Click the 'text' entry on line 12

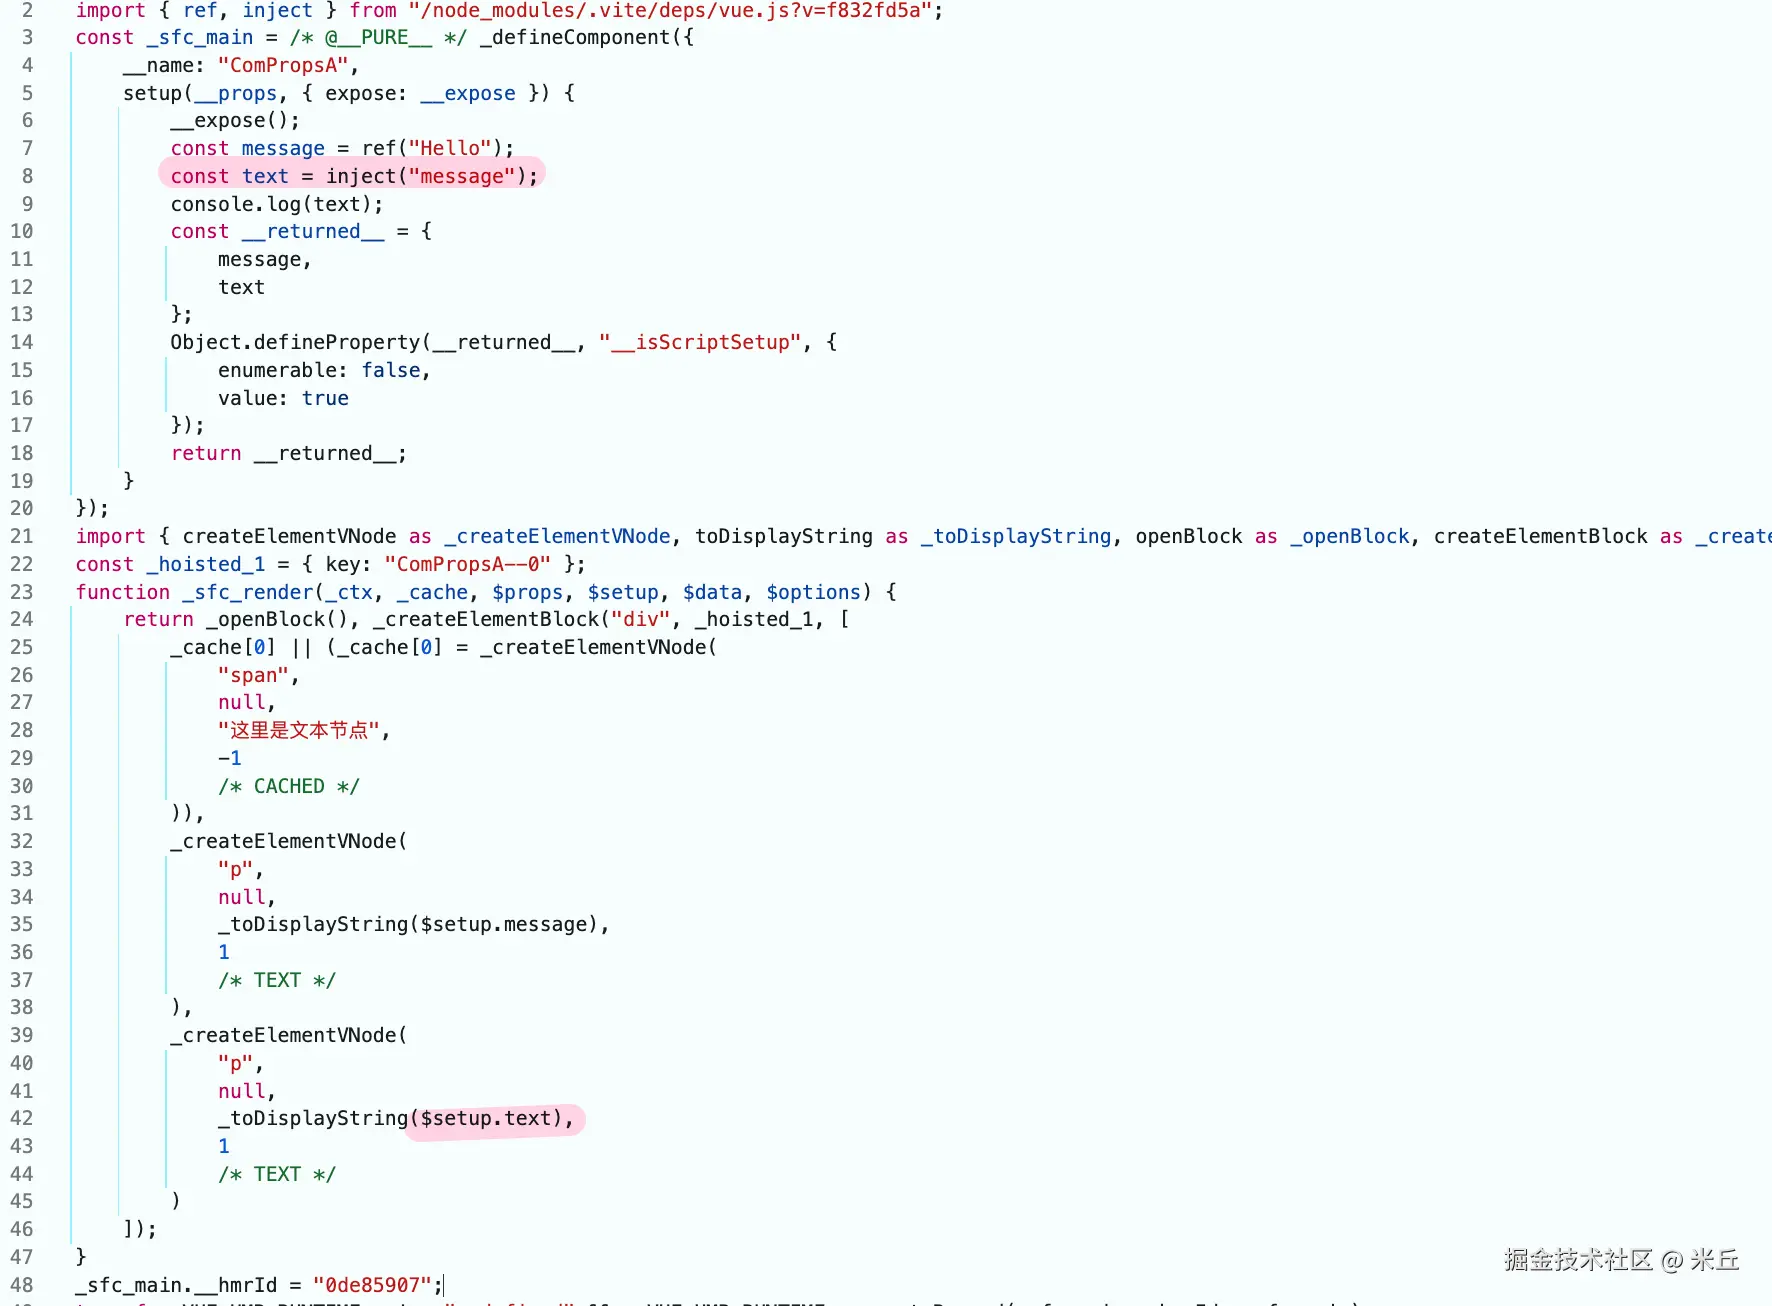[x=241, y=287]
